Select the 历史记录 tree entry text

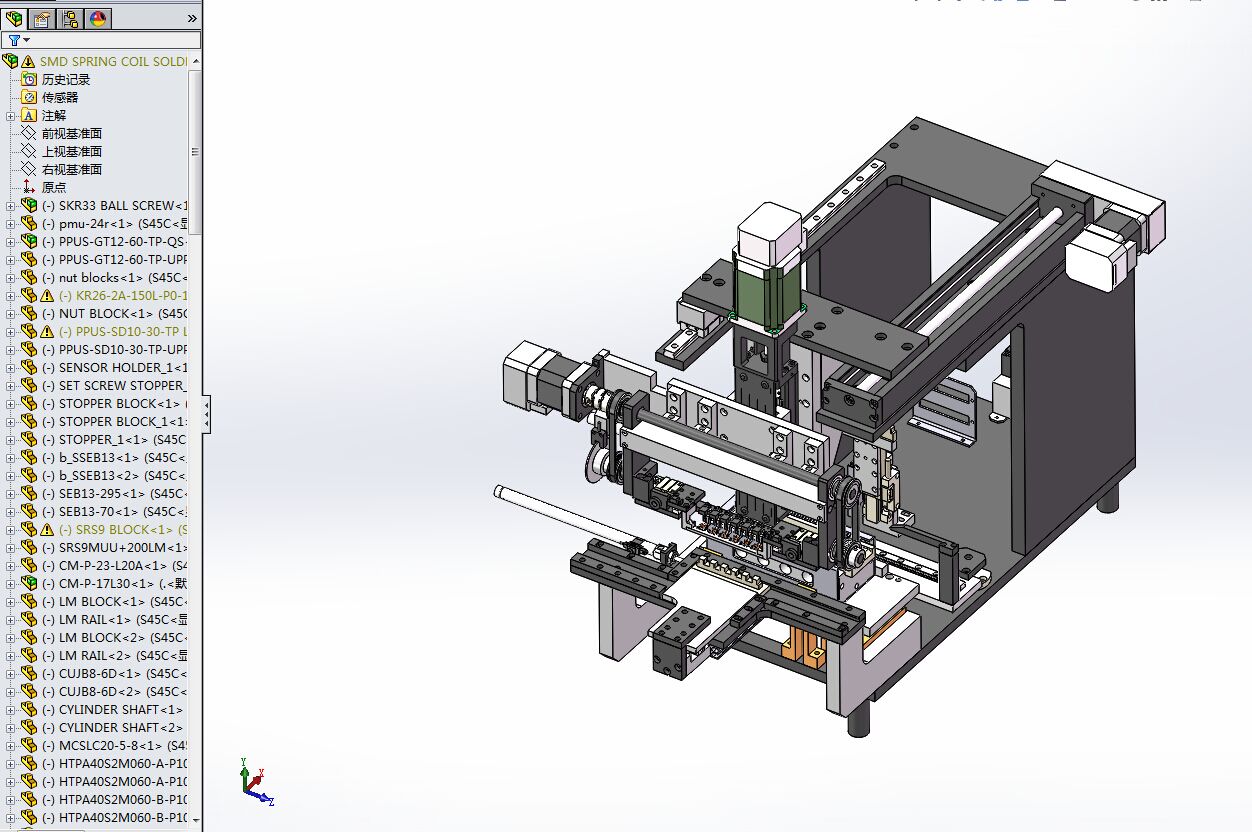tap(66, 79)
